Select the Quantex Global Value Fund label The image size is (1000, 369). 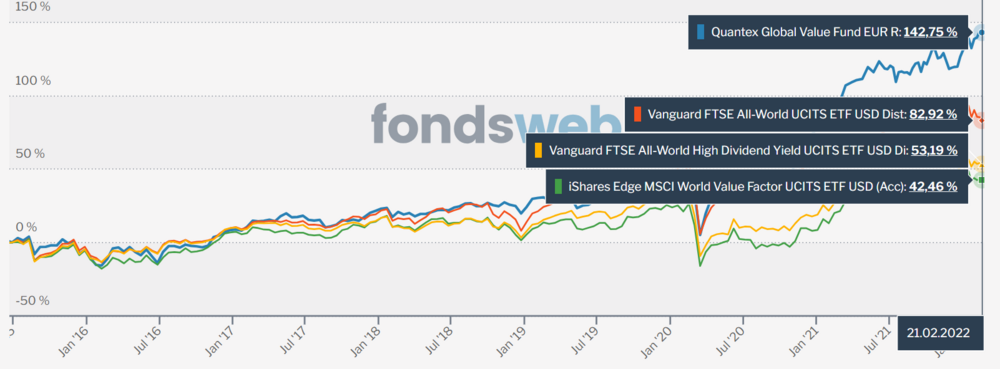pos(805,32)
